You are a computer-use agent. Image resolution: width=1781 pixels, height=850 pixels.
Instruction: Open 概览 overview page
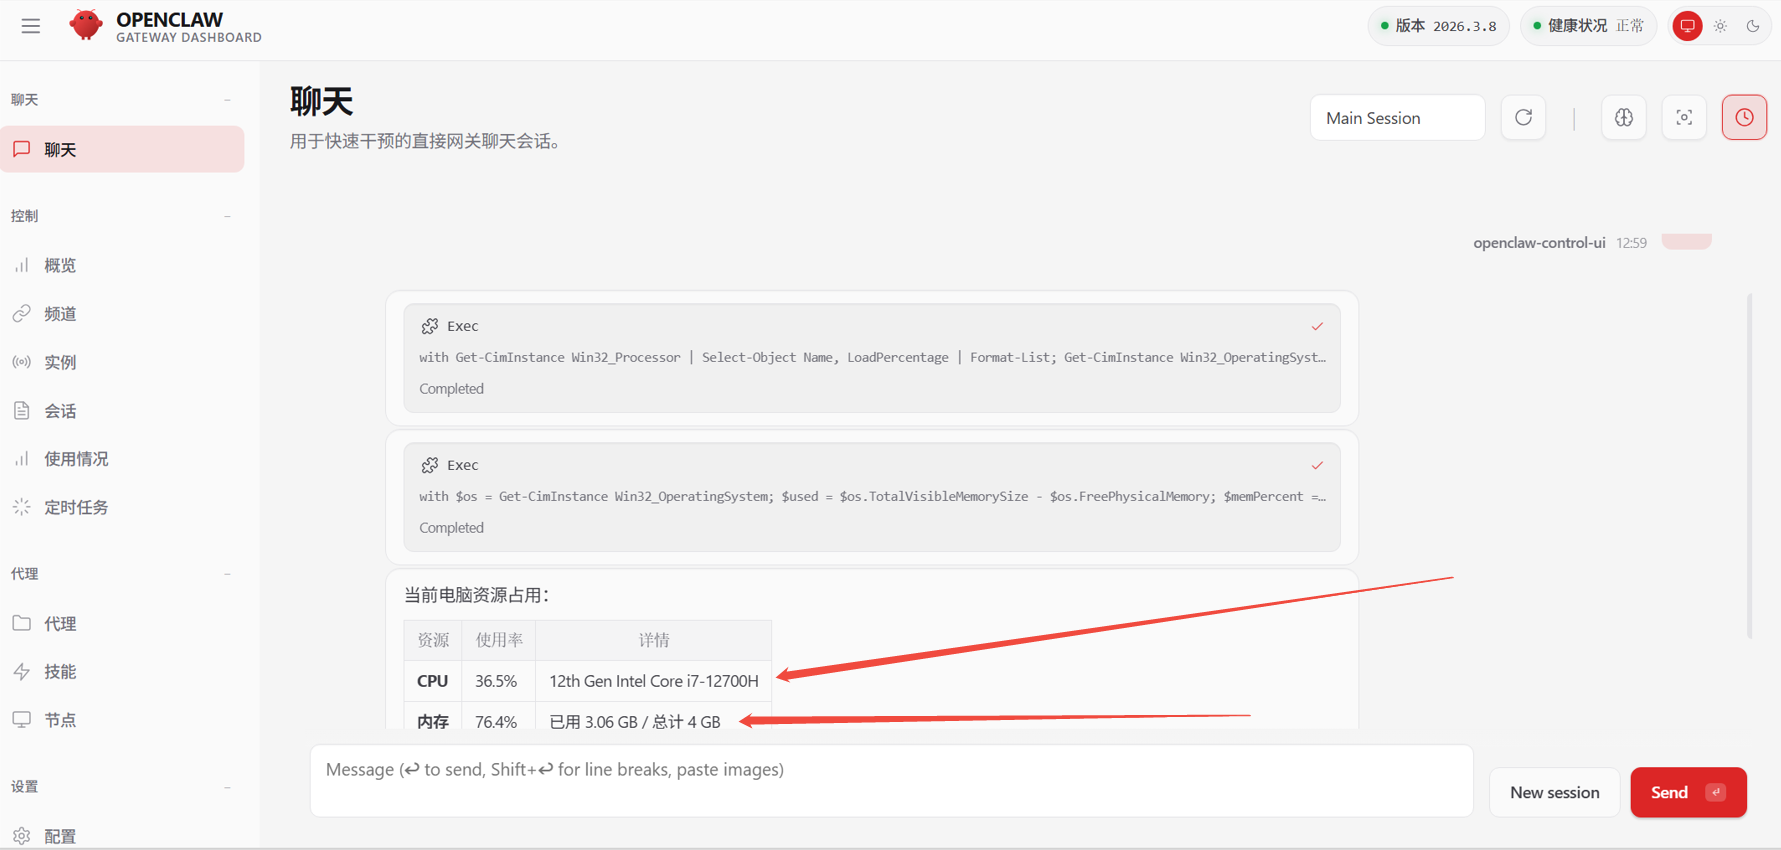pyautogui.click(x=60, y=265)
